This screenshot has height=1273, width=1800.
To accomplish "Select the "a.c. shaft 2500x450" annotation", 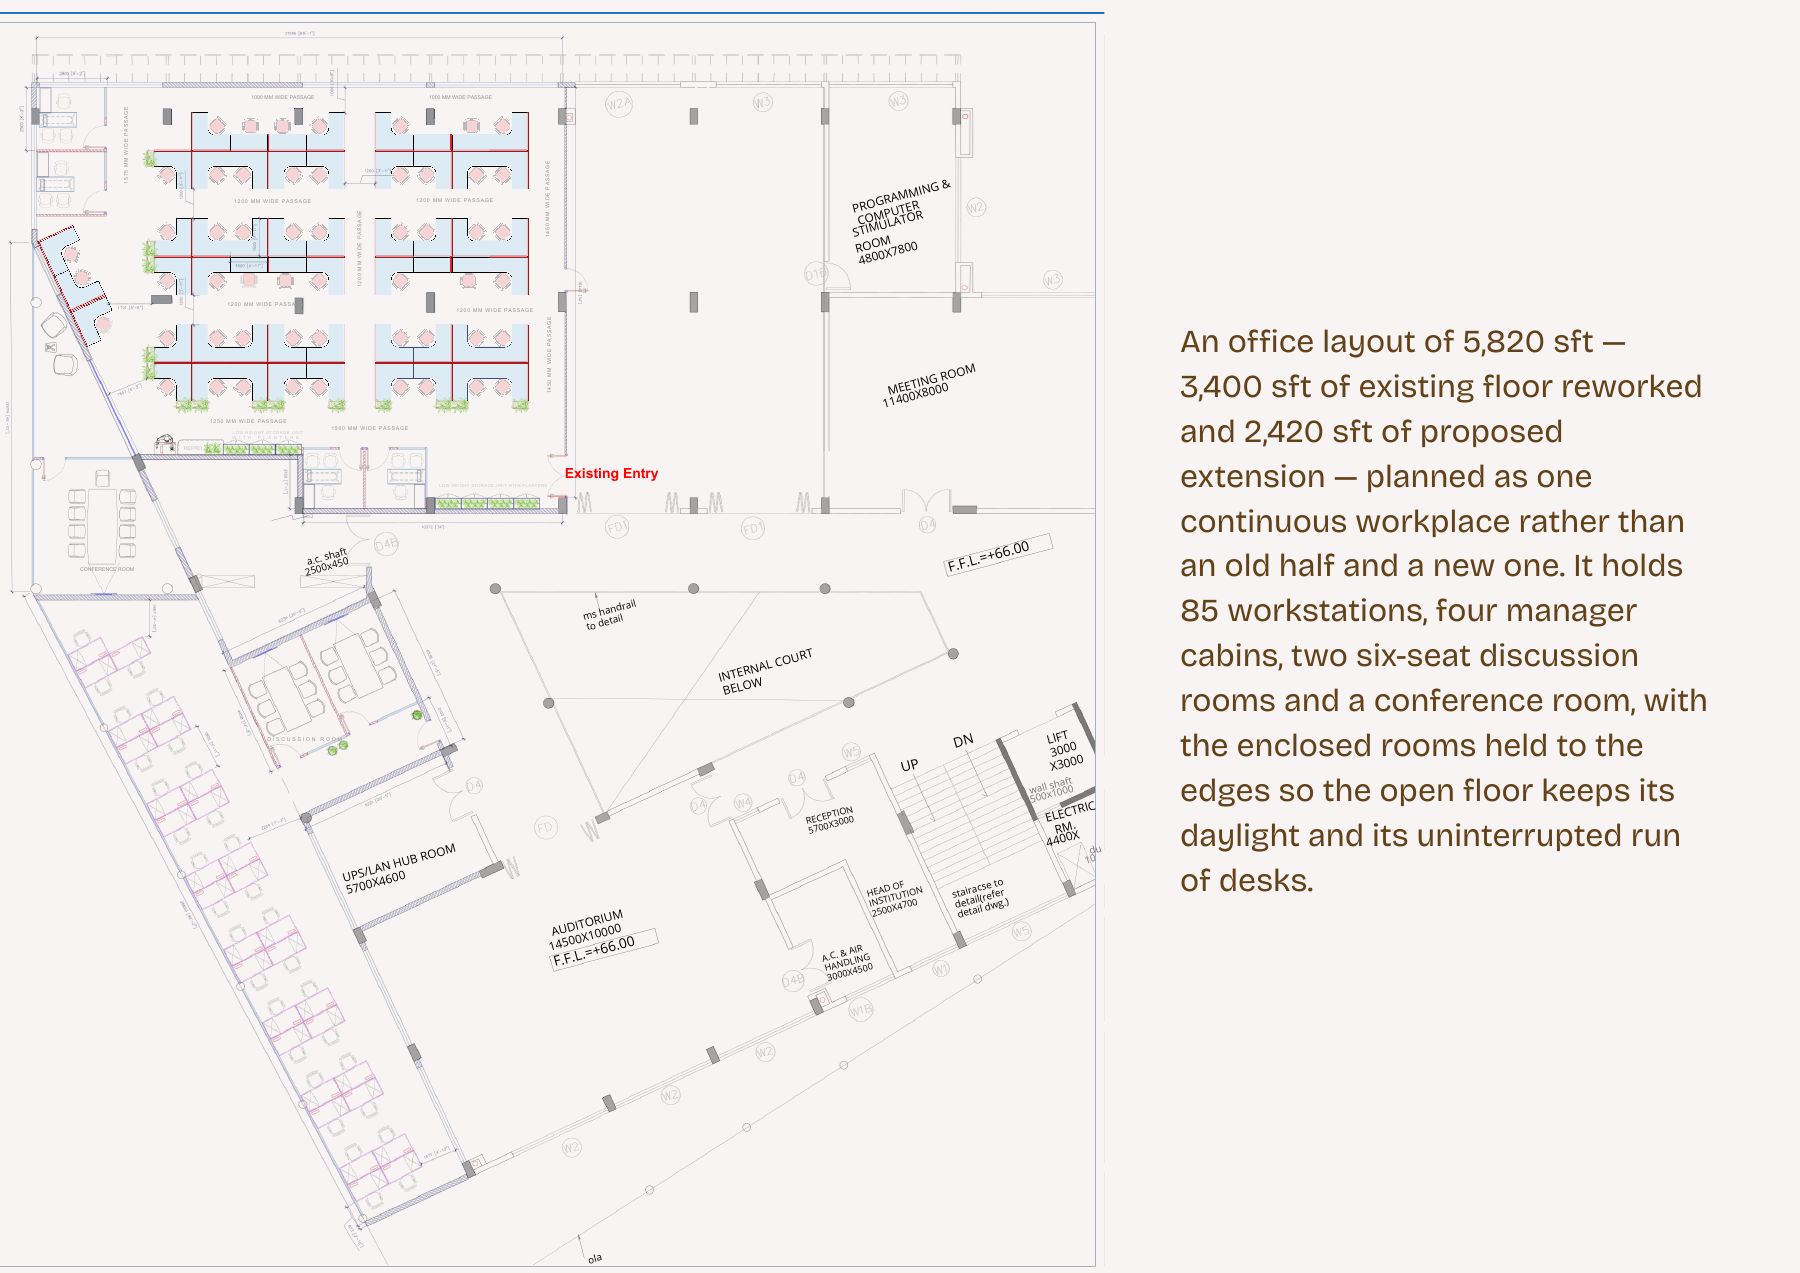I will click(327, 560).
